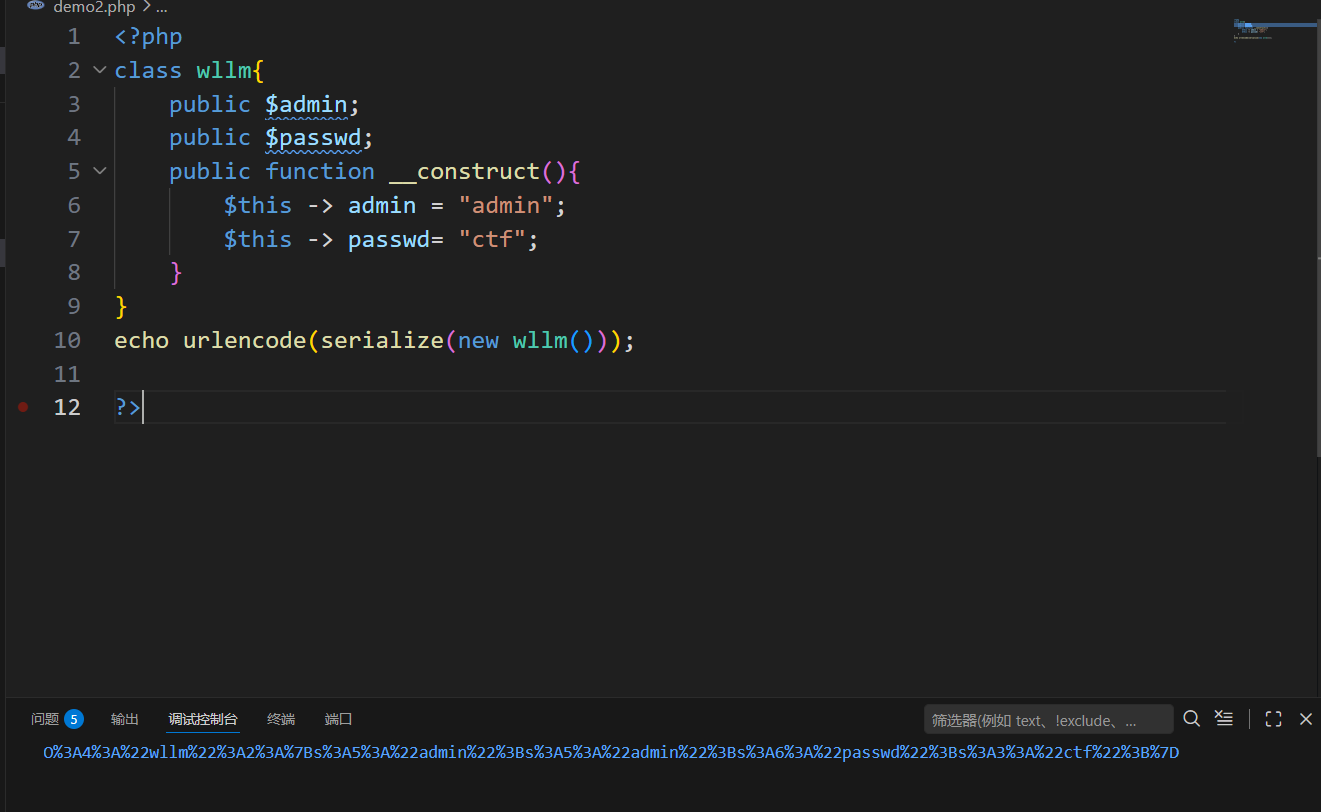
Task: Clear the debug console output list icon
Action: tap(1224, 718)
